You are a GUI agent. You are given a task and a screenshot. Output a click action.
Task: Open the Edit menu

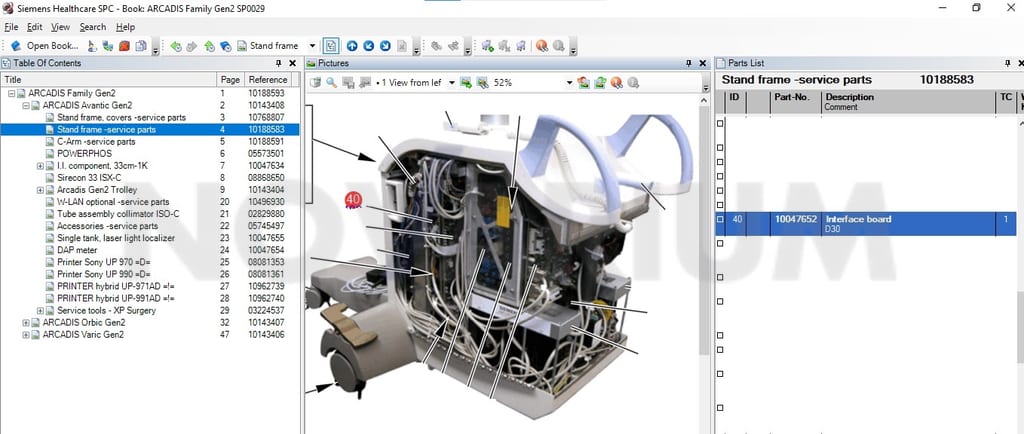35,27
